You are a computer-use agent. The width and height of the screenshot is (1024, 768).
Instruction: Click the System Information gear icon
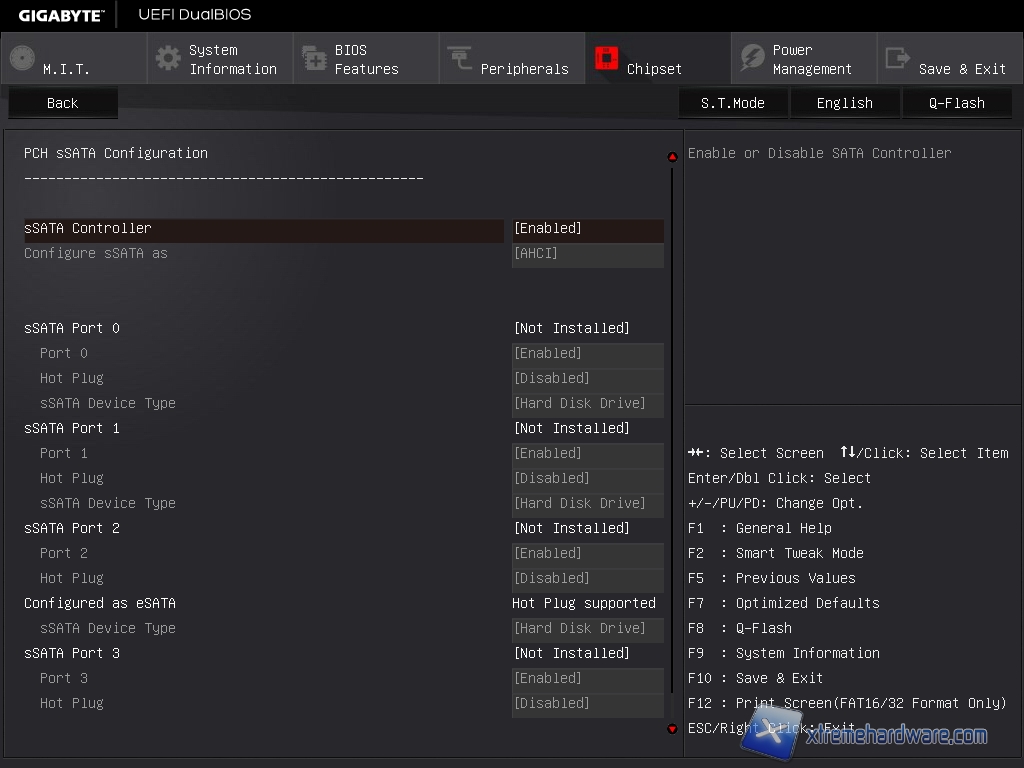169,58
